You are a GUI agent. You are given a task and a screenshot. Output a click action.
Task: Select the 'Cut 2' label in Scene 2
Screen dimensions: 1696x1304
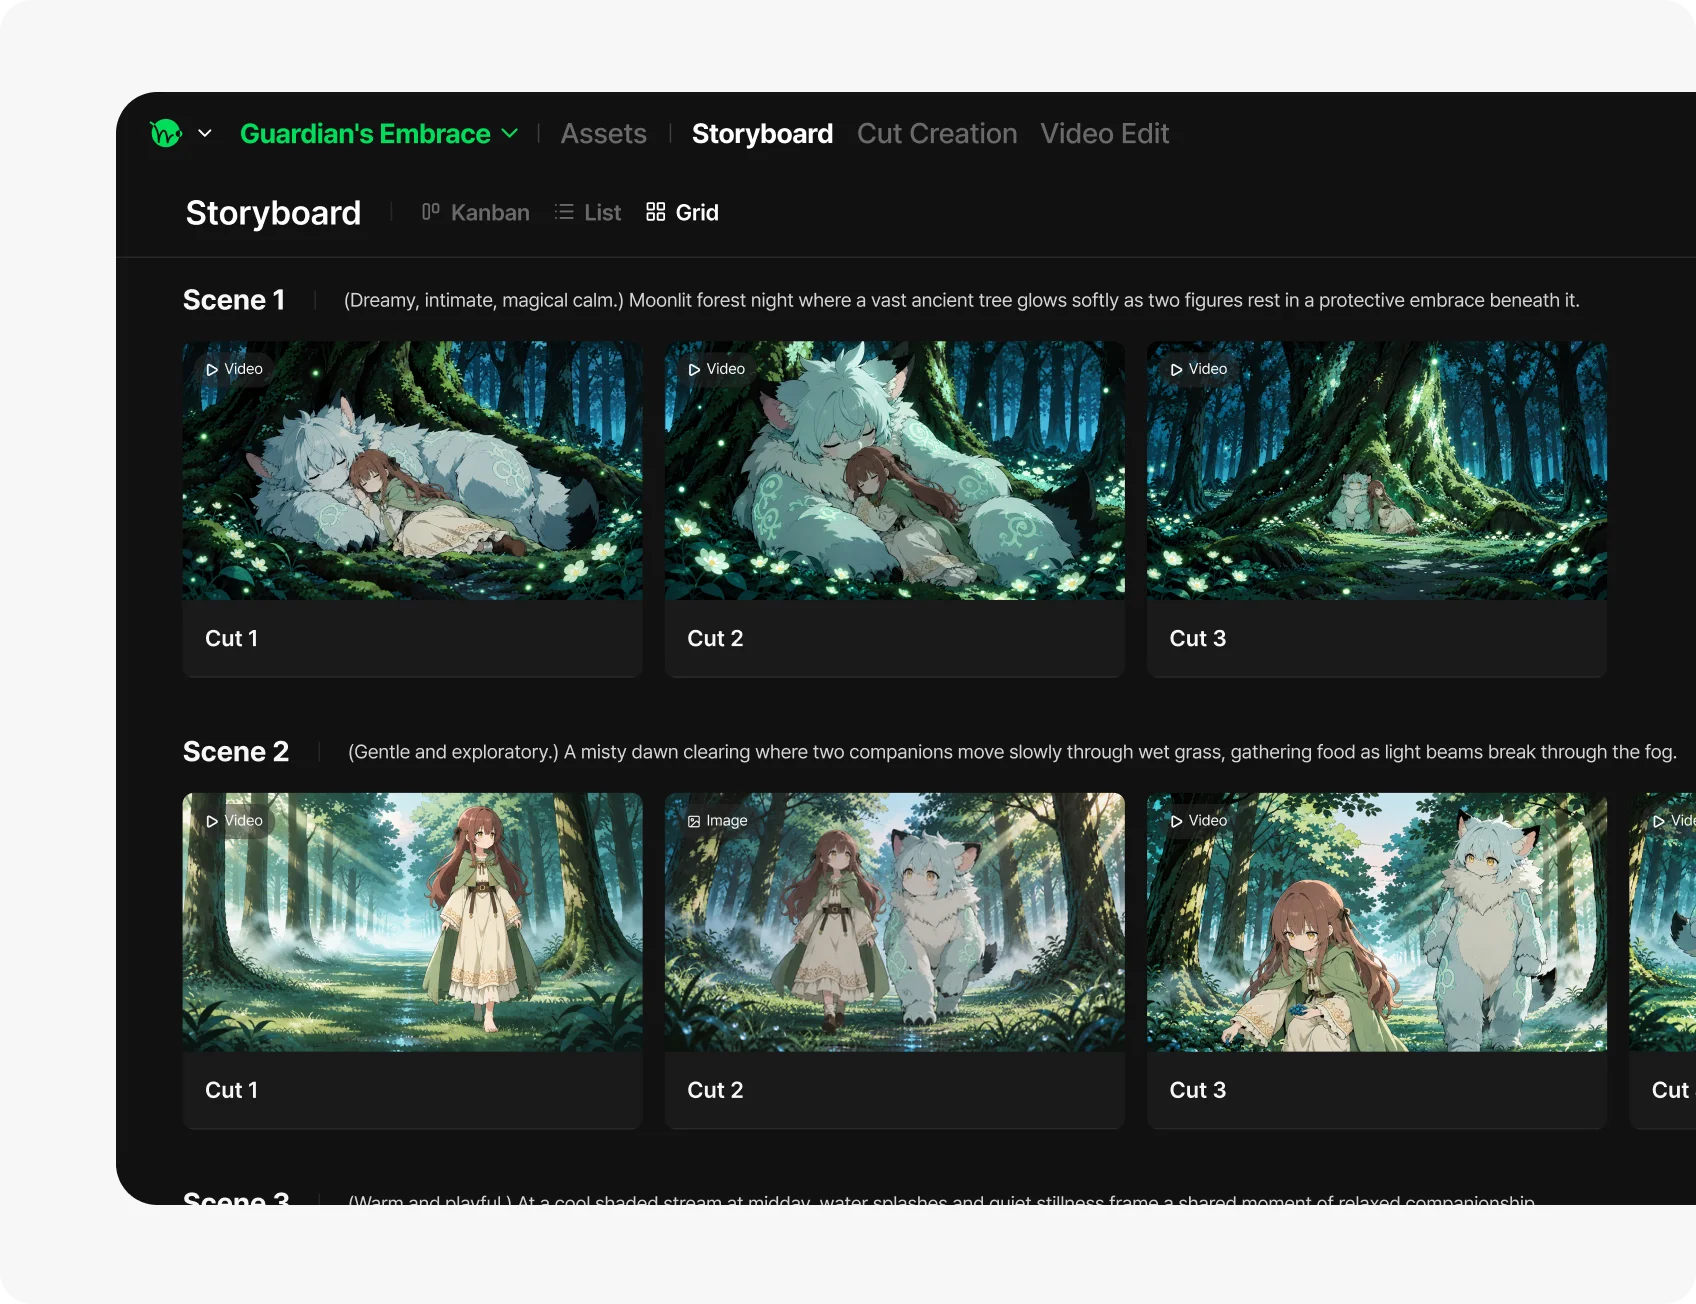[715, 1090]
